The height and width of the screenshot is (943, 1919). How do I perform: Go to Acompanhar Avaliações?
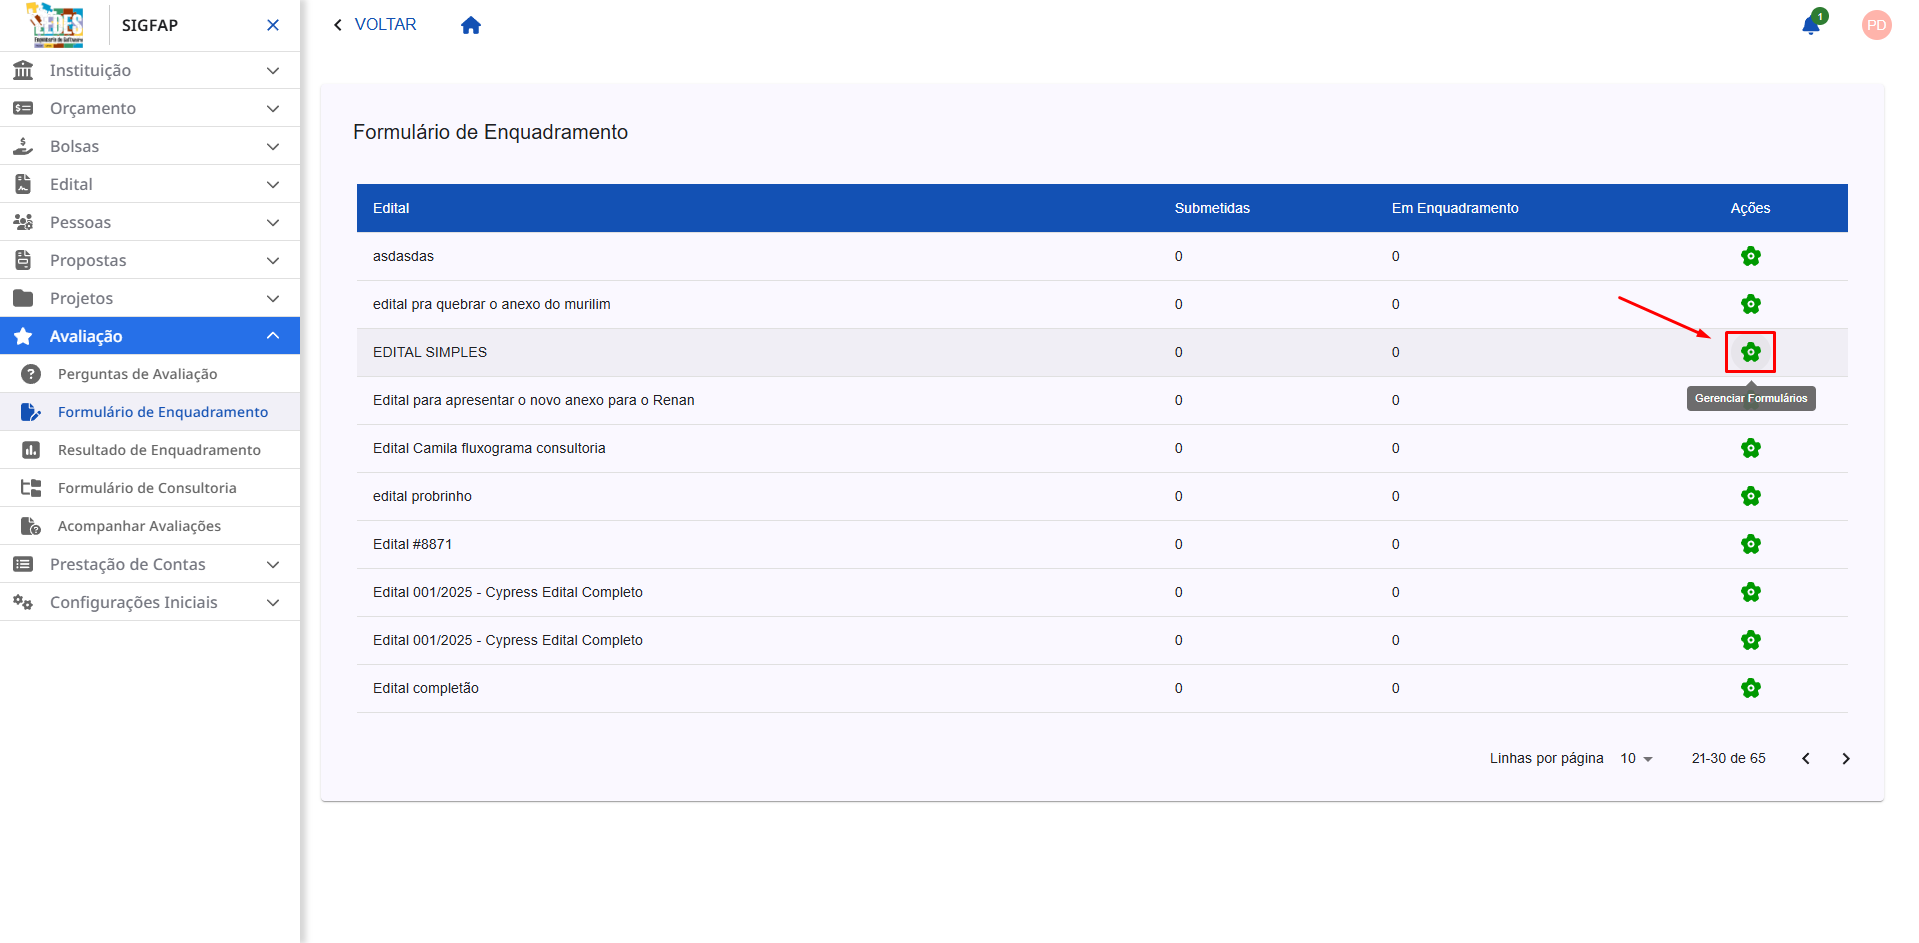coord(139,526)
